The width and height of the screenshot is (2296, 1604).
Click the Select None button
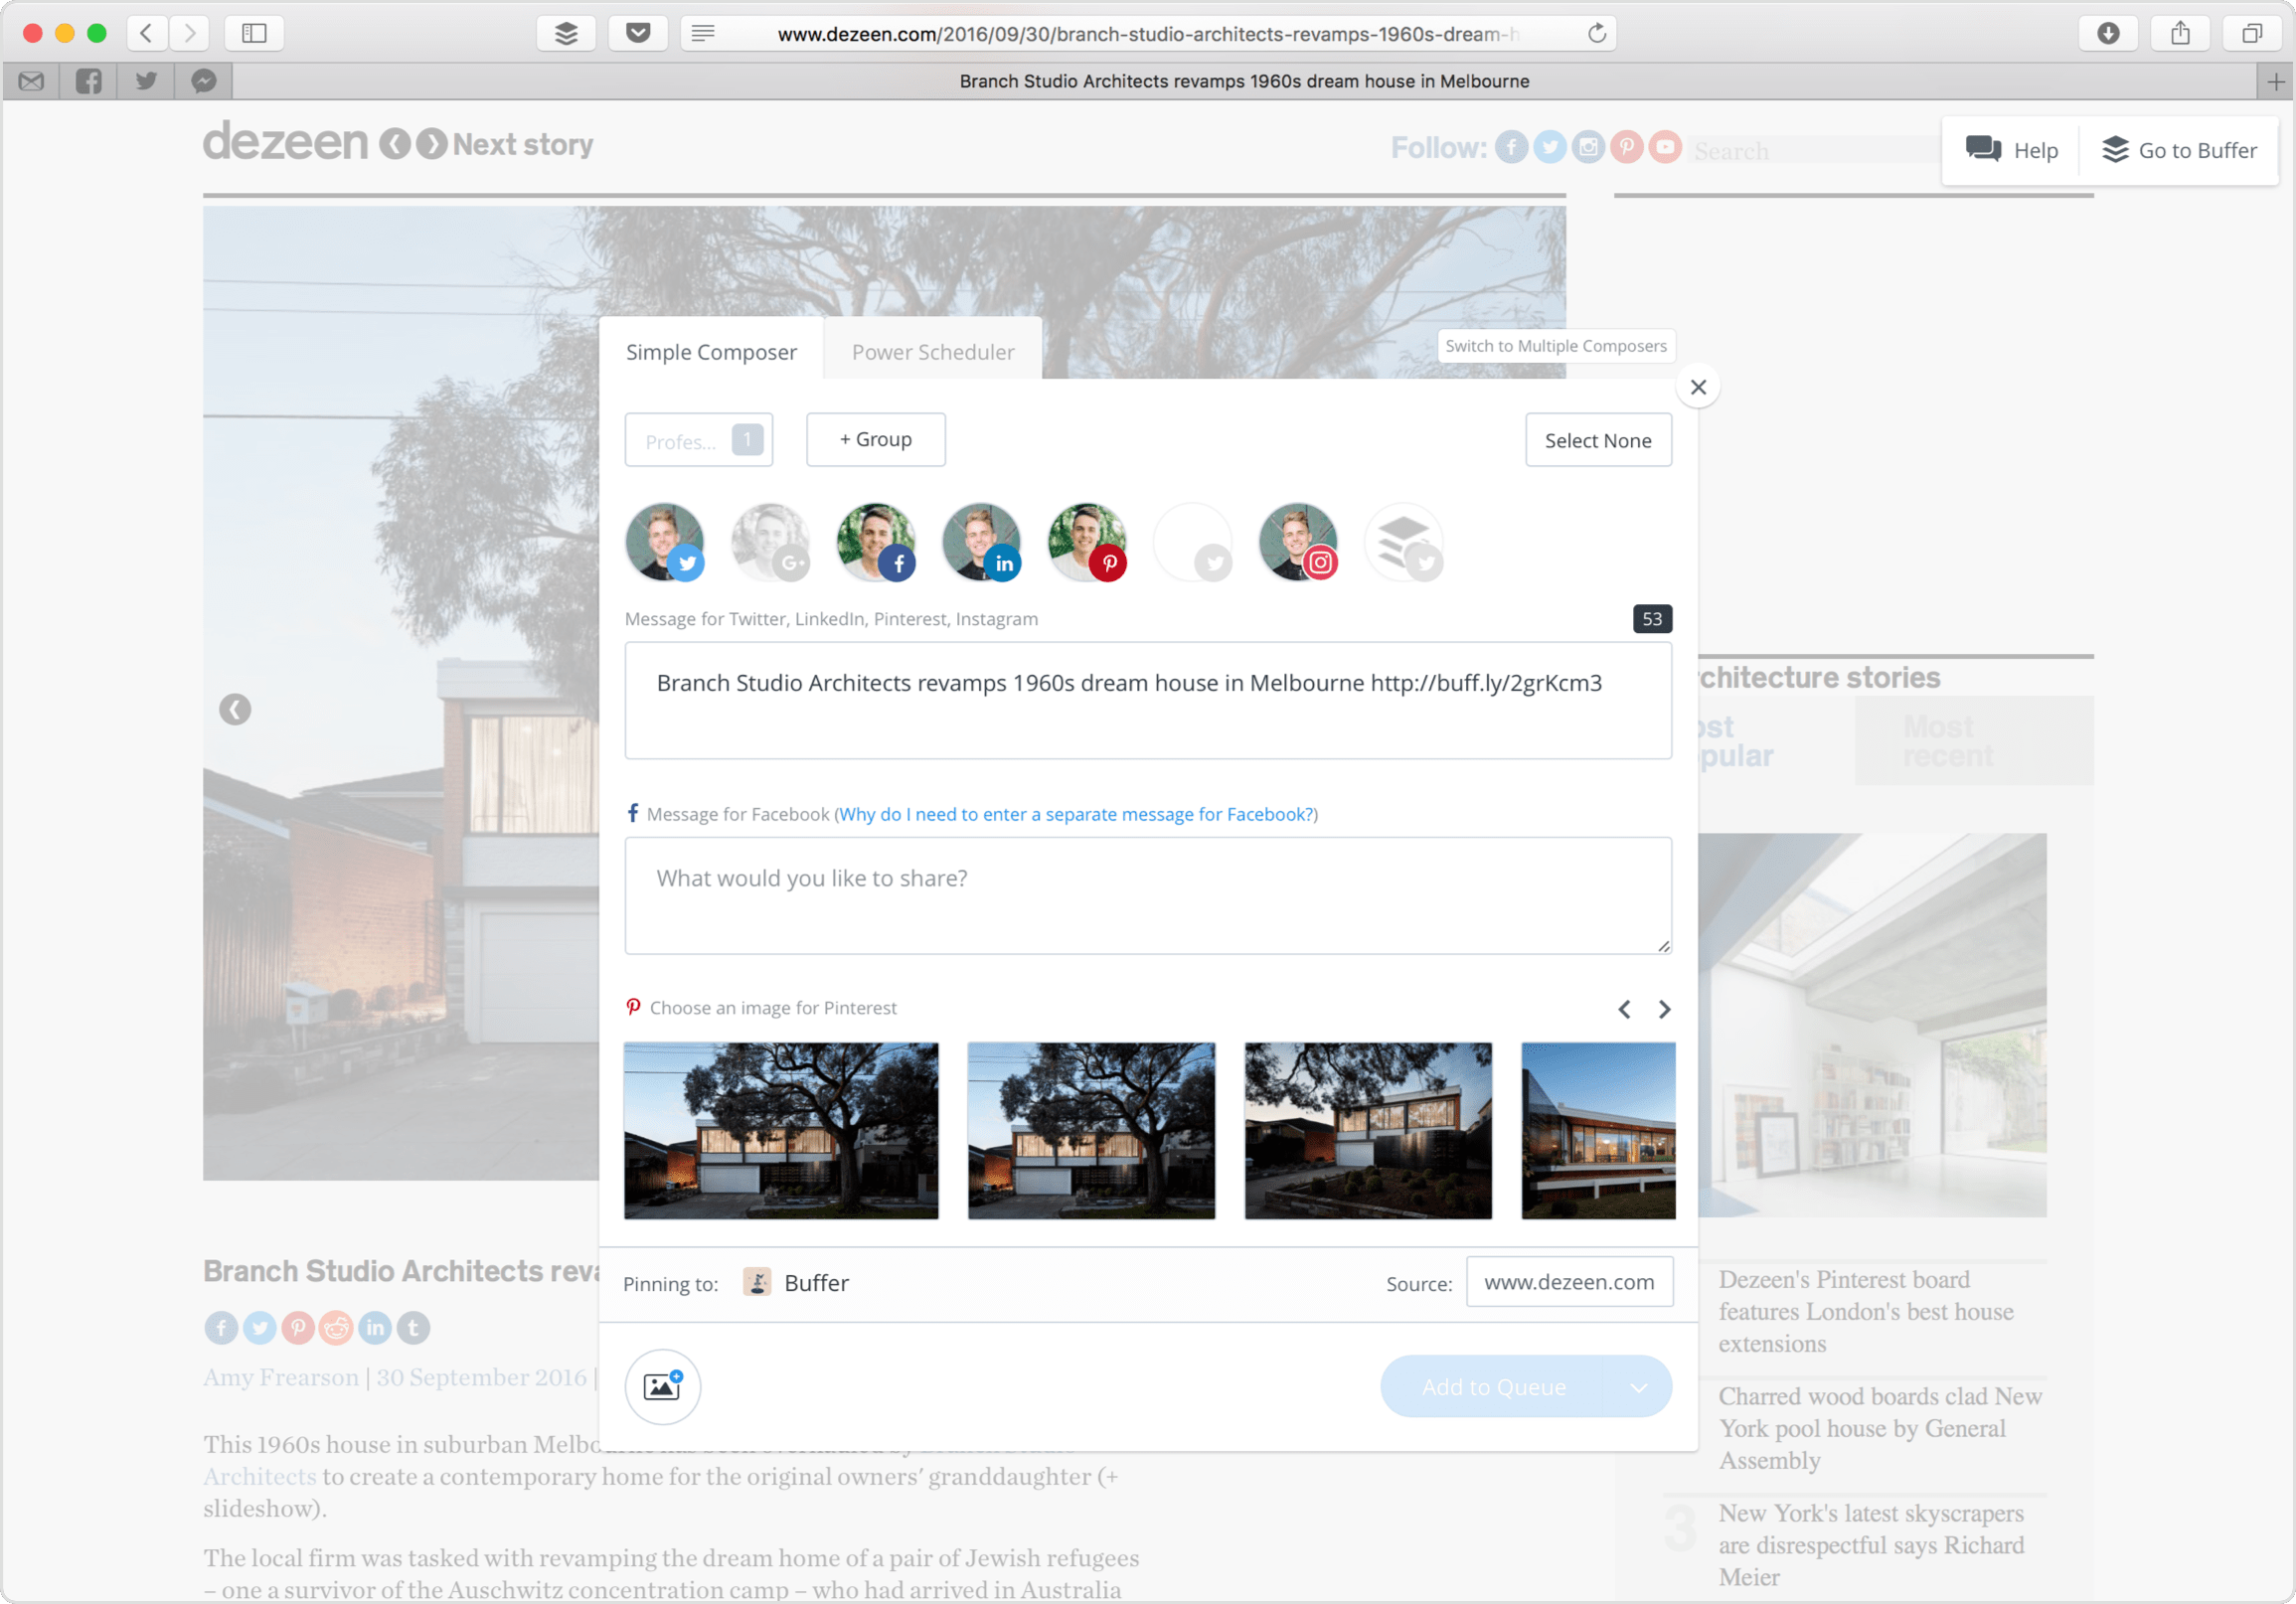1597,440
